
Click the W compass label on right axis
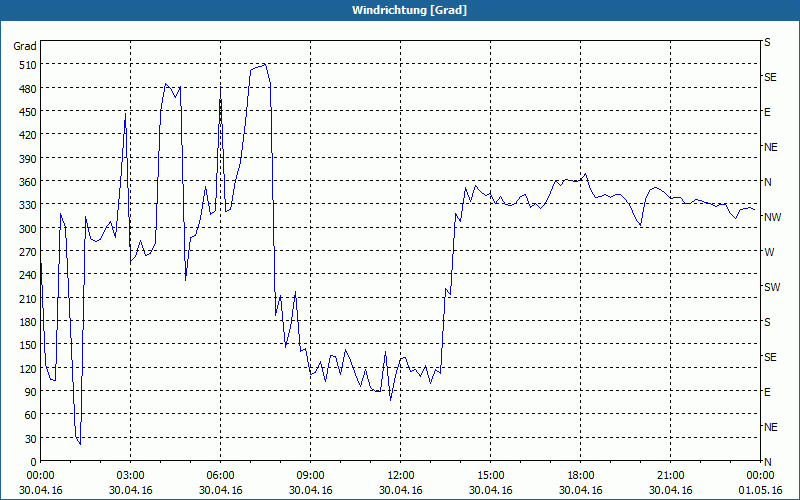click(x=769, y=252)
